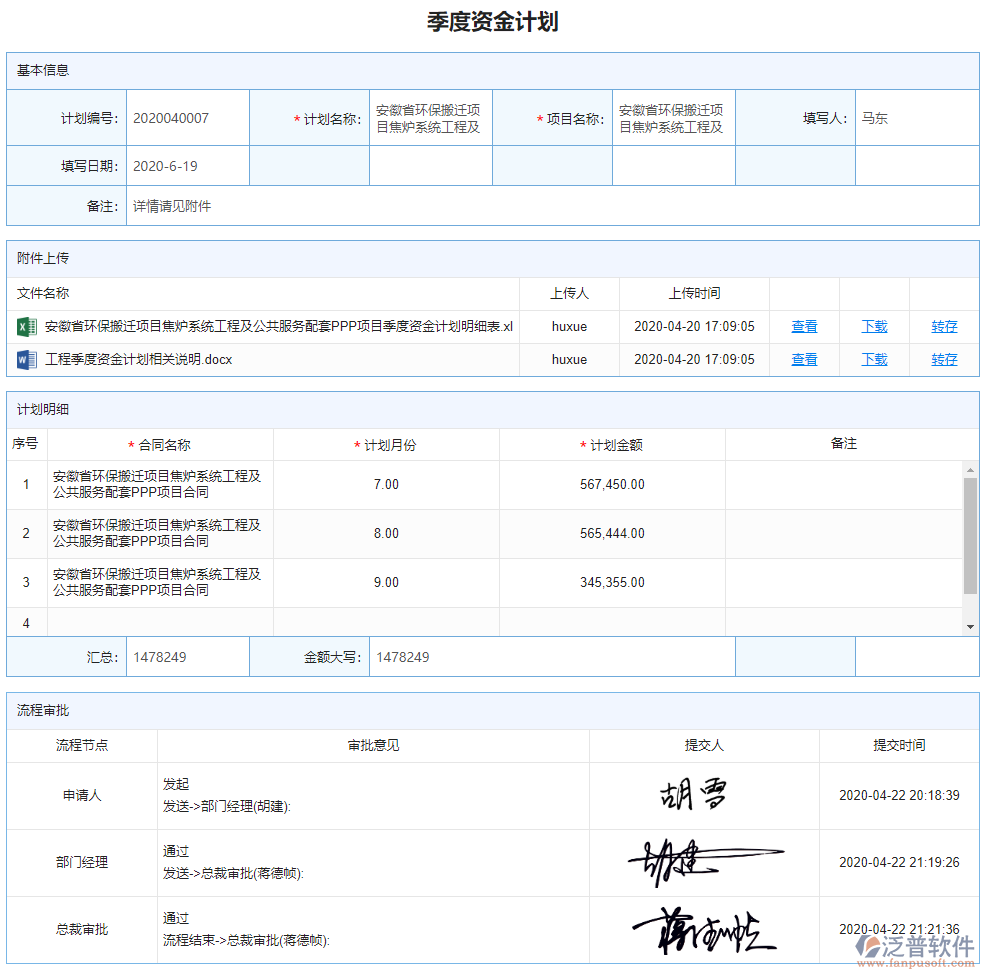
Task: 下载 the Excel 季度资金计划明细表 file
Action: point(873,326)
